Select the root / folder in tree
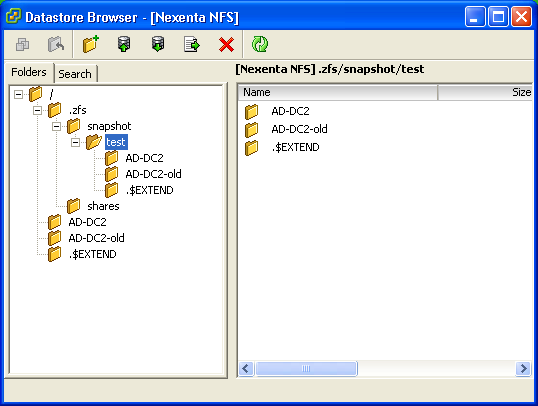The width and height of the screenshot is (538, 406). (51, 94)
